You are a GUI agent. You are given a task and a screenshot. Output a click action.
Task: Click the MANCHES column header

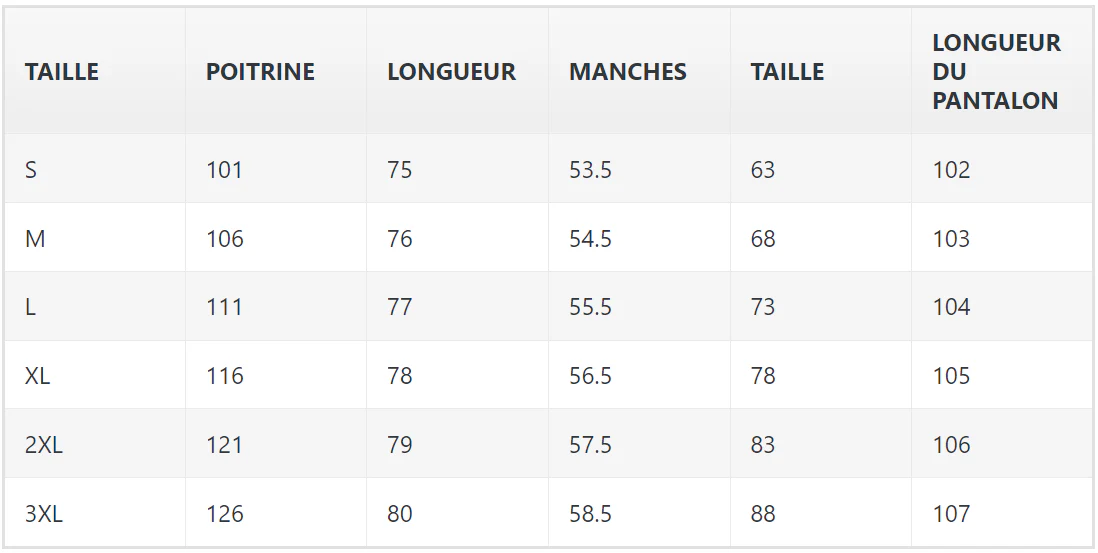[x=627, y=71]
